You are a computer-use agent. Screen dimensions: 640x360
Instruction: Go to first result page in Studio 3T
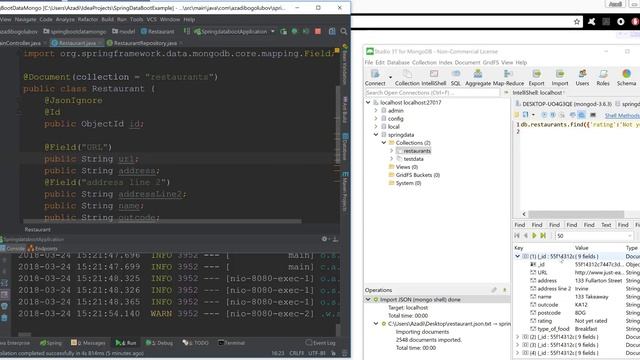click(517, 236)
